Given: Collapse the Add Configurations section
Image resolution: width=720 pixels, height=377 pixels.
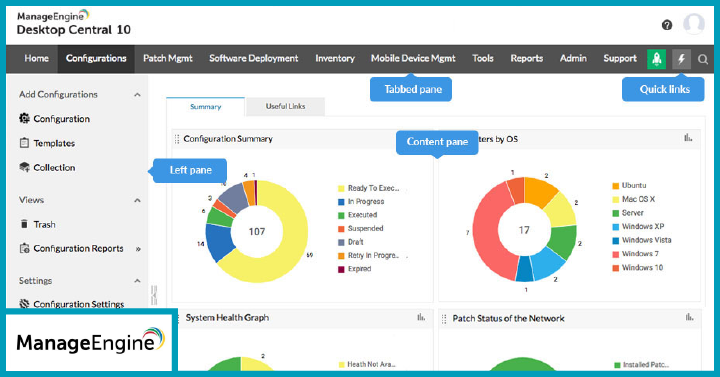Looking at the screenshot, I should pyautogui.click(x=137, y=95).
